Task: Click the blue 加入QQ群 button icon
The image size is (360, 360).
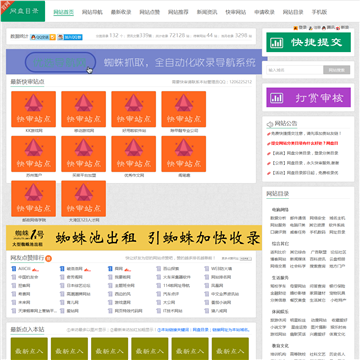Action: [70, 37]
